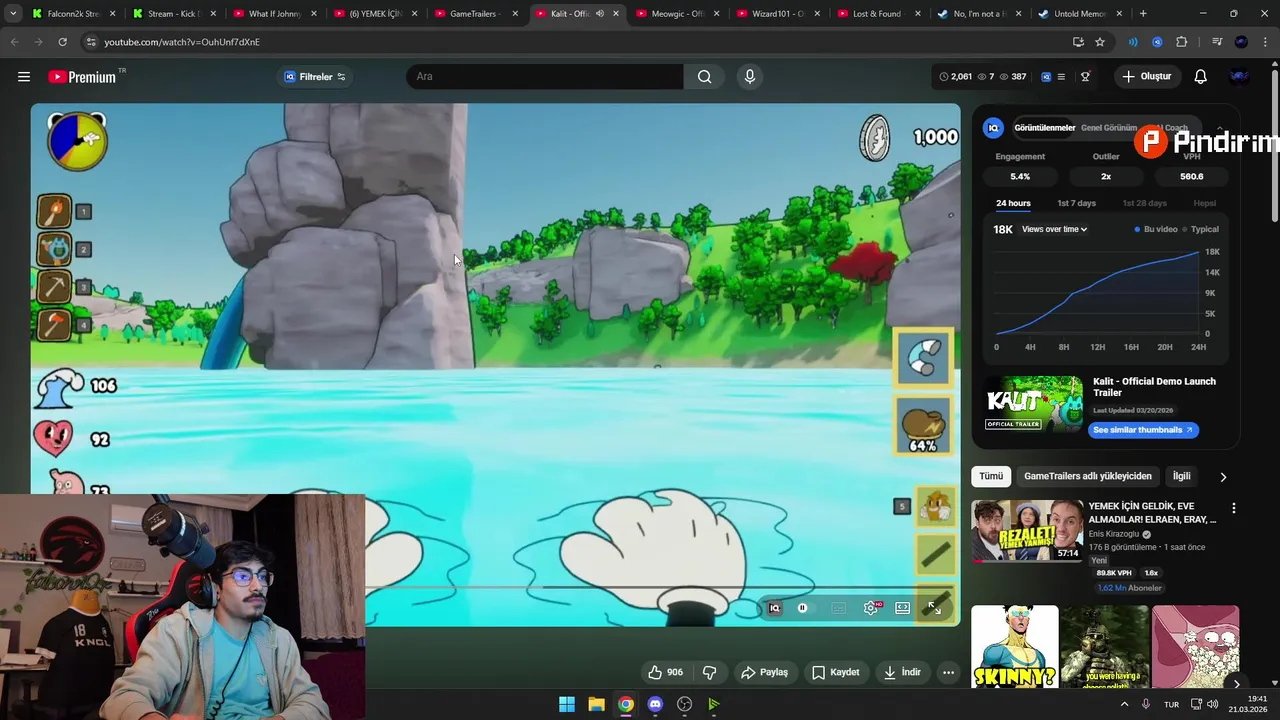Open player settings gear with HD badge
Image resolution: width=1280 pixels, height=720 pixels.
pyautogui.click(x=872, y=608)
